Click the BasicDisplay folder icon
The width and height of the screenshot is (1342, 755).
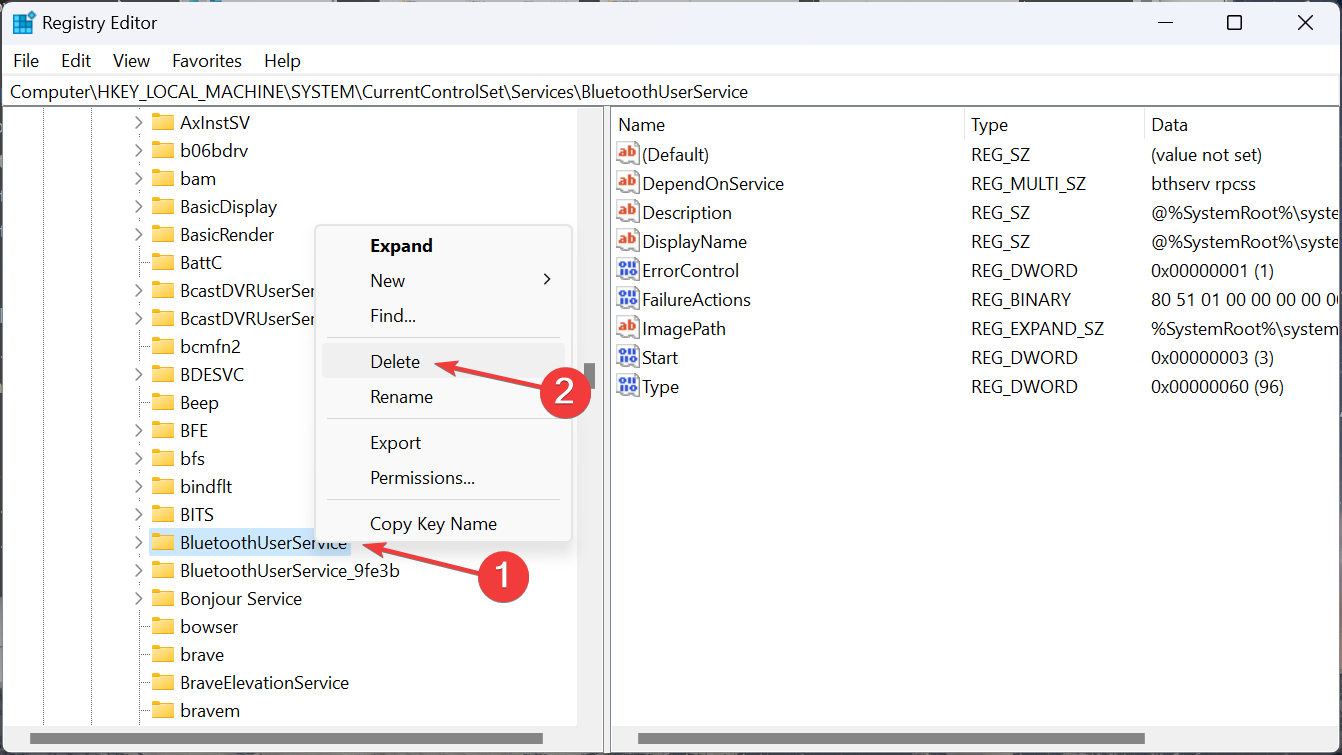pos(163,207)
